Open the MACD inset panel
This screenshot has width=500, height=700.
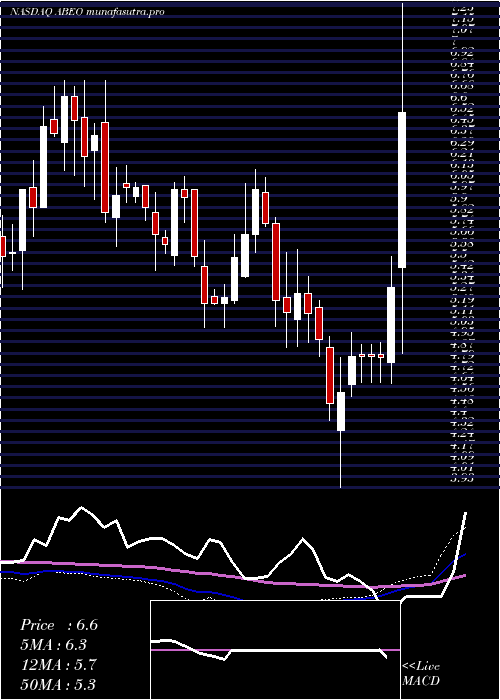(x=275, y=650)
